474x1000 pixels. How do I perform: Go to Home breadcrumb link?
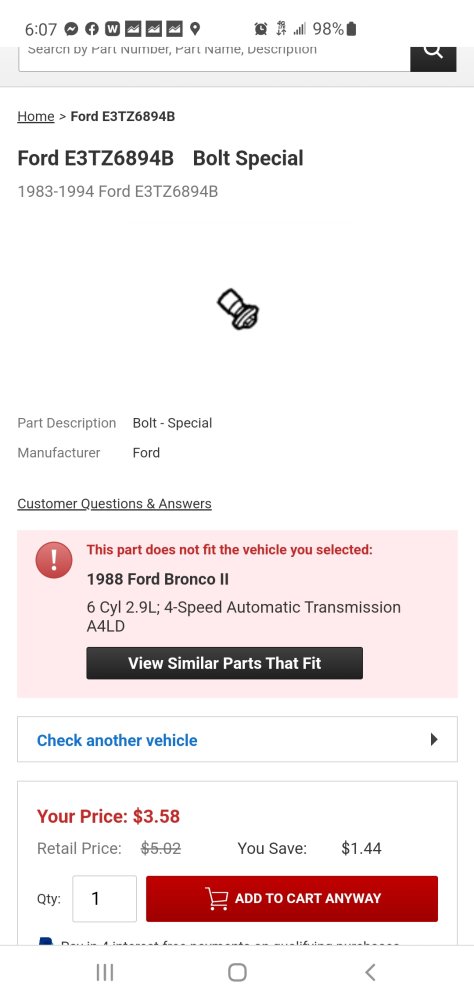coord(36,116)
